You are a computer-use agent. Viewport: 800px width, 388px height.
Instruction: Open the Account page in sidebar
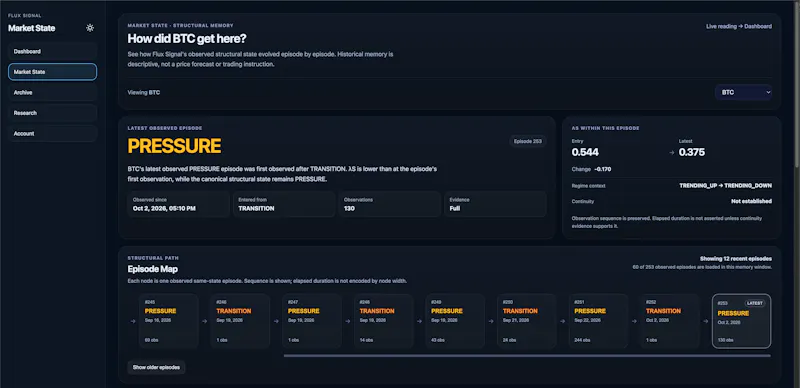tap(52, 133)
